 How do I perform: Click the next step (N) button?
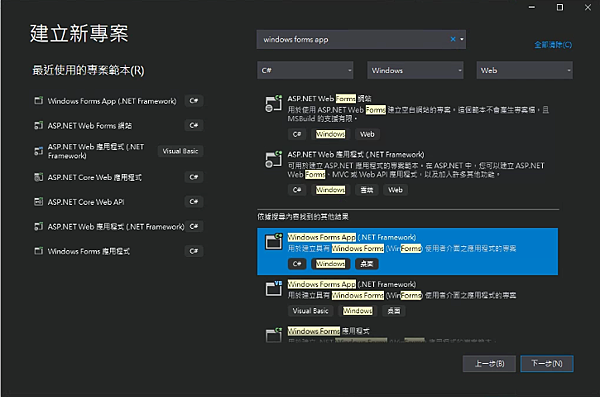click(547, 364)
